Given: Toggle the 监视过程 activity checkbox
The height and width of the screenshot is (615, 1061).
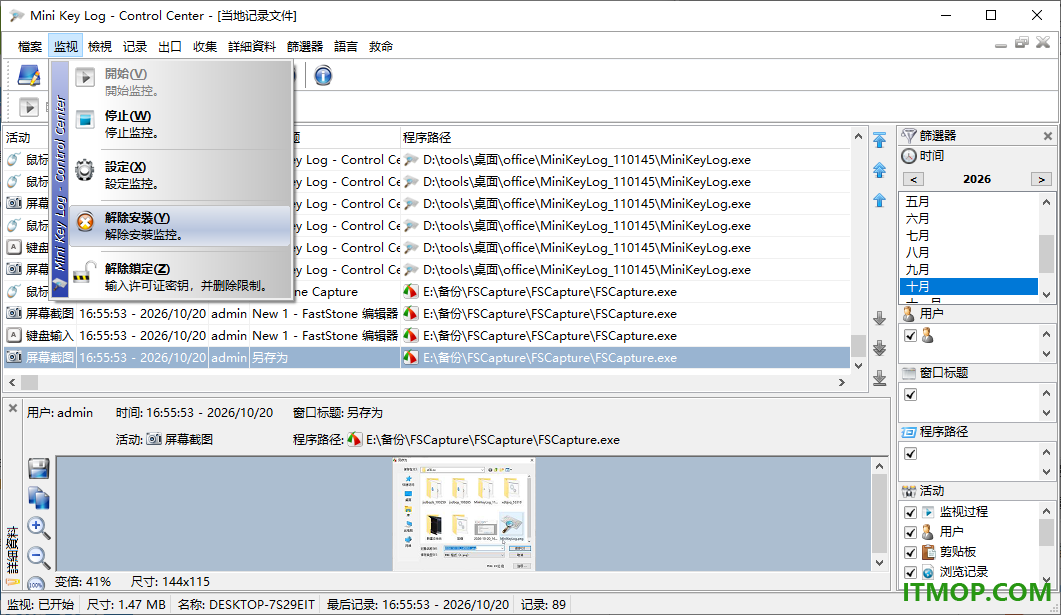Looking at the screenshot, I should tap(911, 512).
